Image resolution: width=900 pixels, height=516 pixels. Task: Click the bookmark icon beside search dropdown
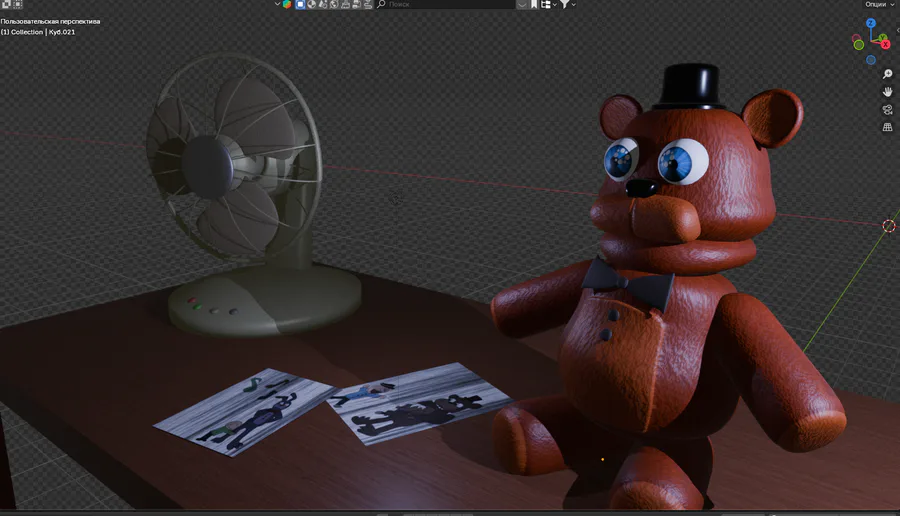(534, 4)
